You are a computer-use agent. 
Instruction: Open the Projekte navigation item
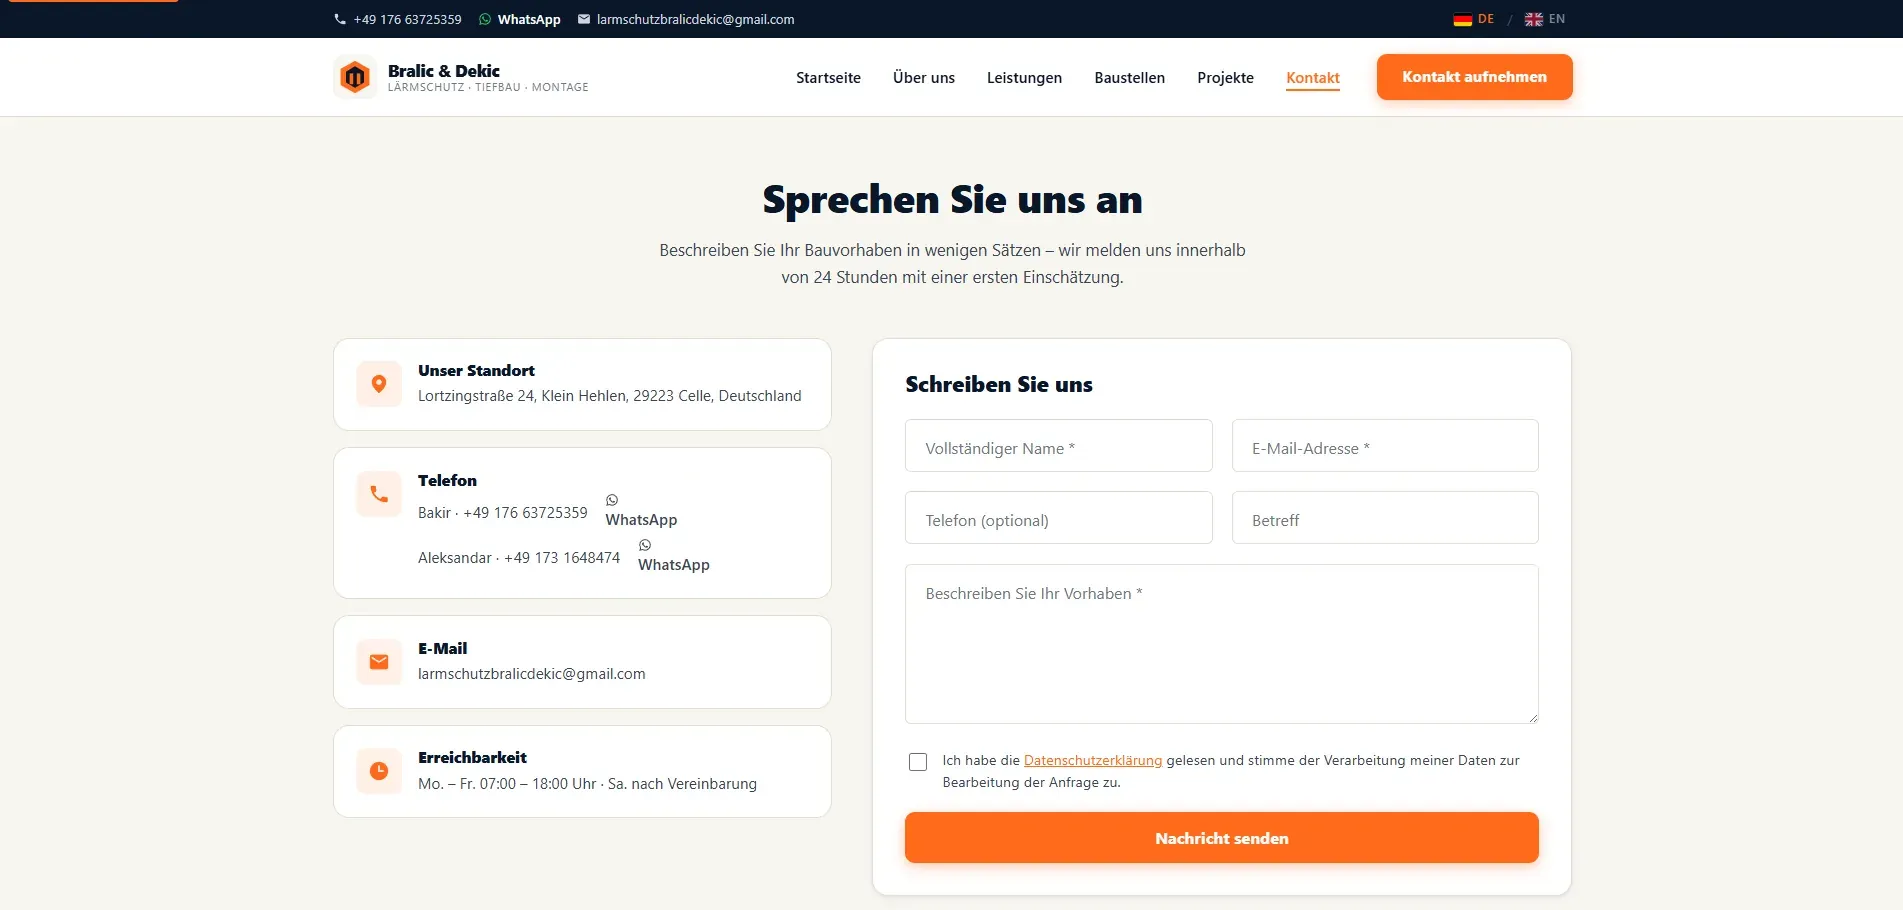coord(1225,78)
